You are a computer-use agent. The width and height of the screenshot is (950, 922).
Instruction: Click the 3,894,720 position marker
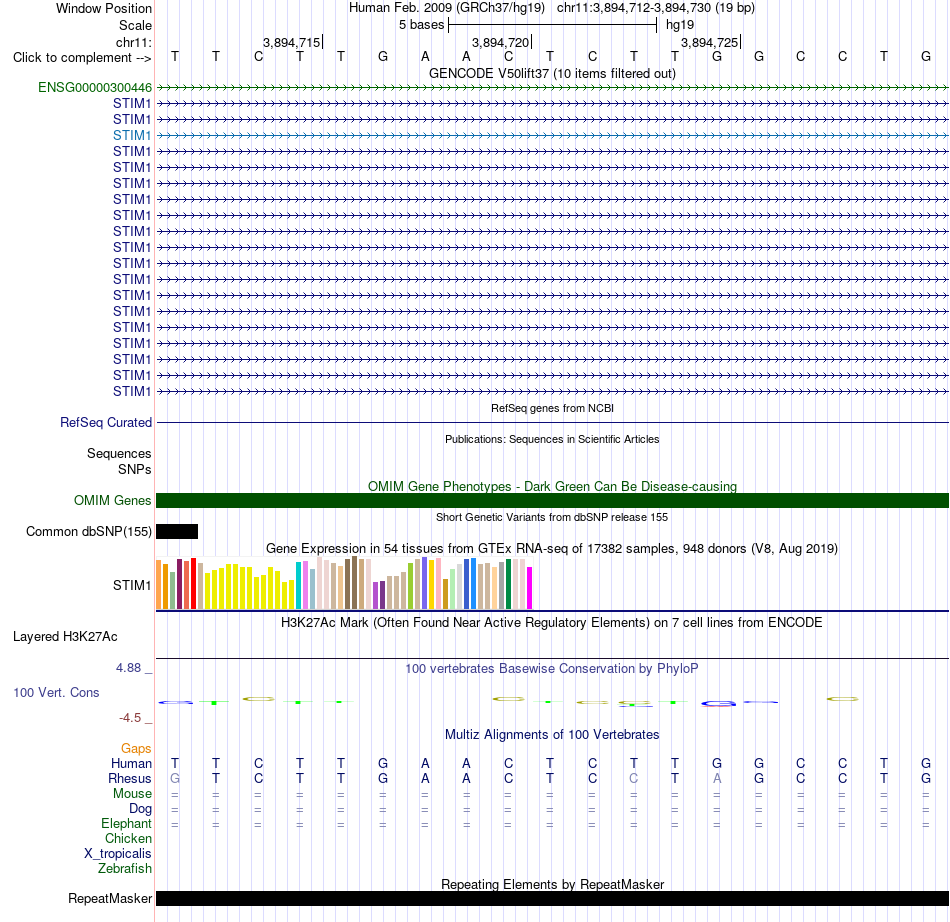coord(502,42)
